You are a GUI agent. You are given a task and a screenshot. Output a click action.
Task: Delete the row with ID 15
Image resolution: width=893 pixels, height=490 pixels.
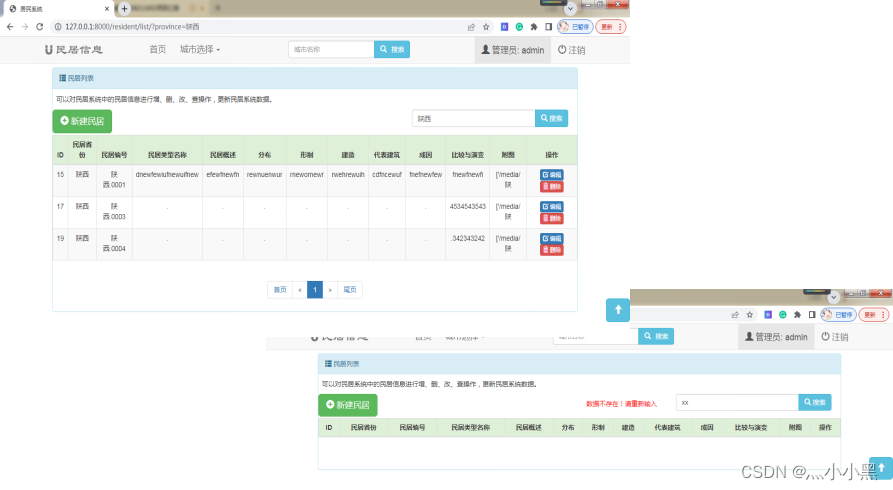[552, 187]
